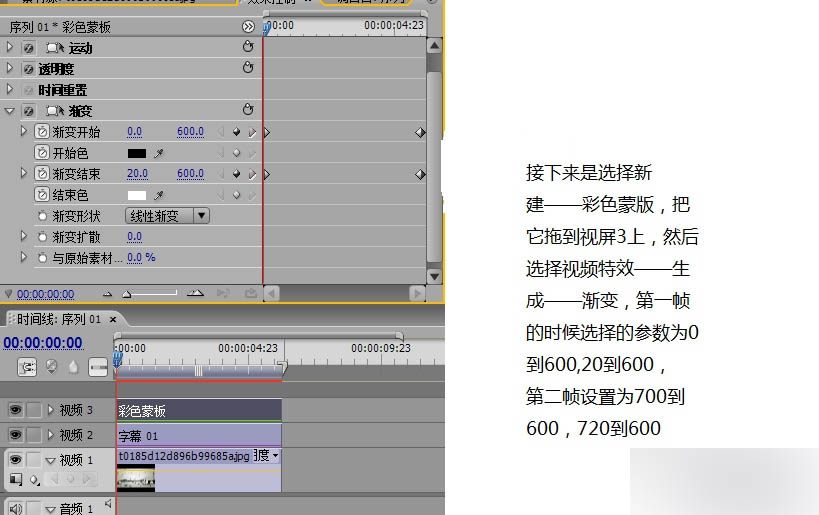The height and width of the screenshot is (515, 819).
Task: Pick the 开始色 eyedropper
Action: tap(159, 153)
